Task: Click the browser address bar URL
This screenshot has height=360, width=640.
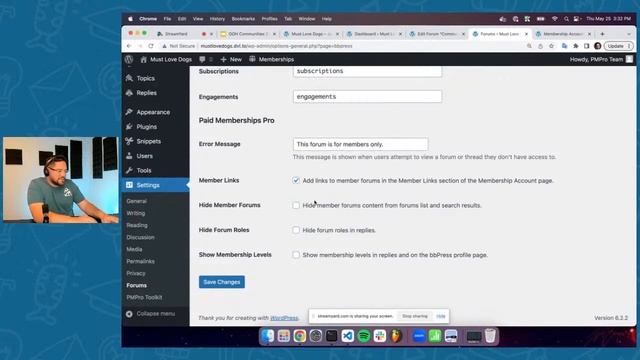Action: pyautogui.click(x=276, y=46)
